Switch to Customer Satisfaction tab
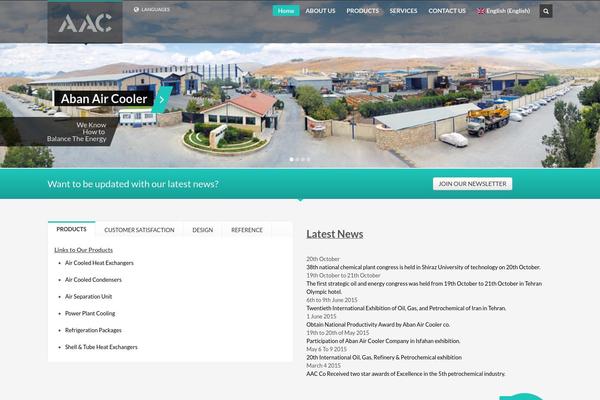Image resolution: width=600 pixels, height=400 pixels. point(139,230)
